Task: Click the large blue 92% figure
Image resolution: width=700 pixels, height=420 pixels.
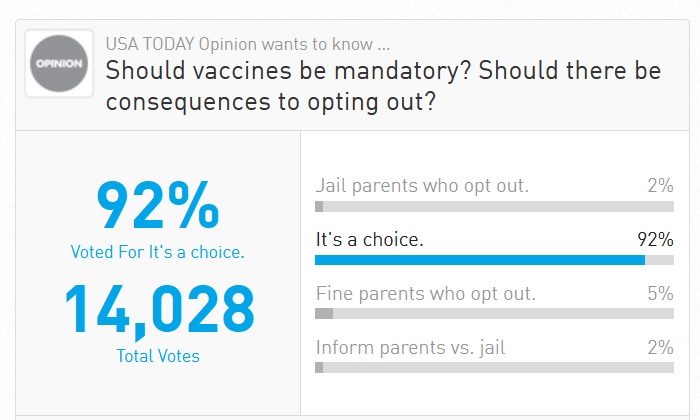Action: (x=158, y=204)
